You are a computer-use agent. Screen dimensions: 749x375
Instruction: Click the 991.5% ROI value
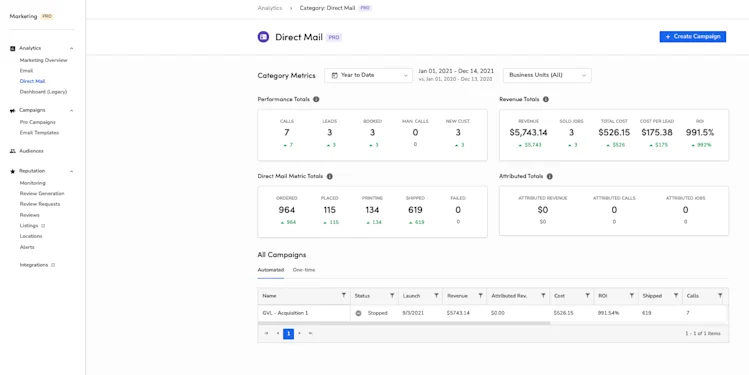click(x=700, y=133)
